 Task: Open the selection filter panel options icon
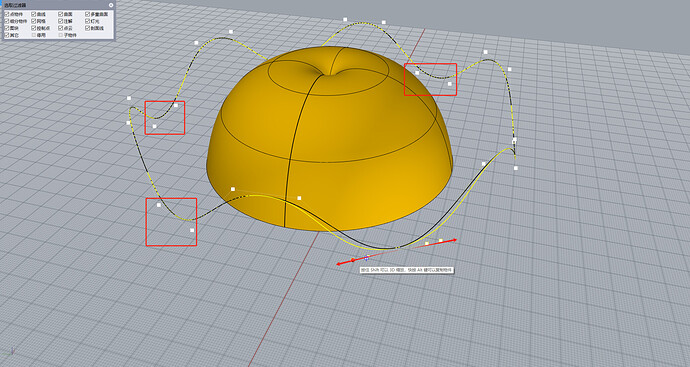[x=111, y=5]
